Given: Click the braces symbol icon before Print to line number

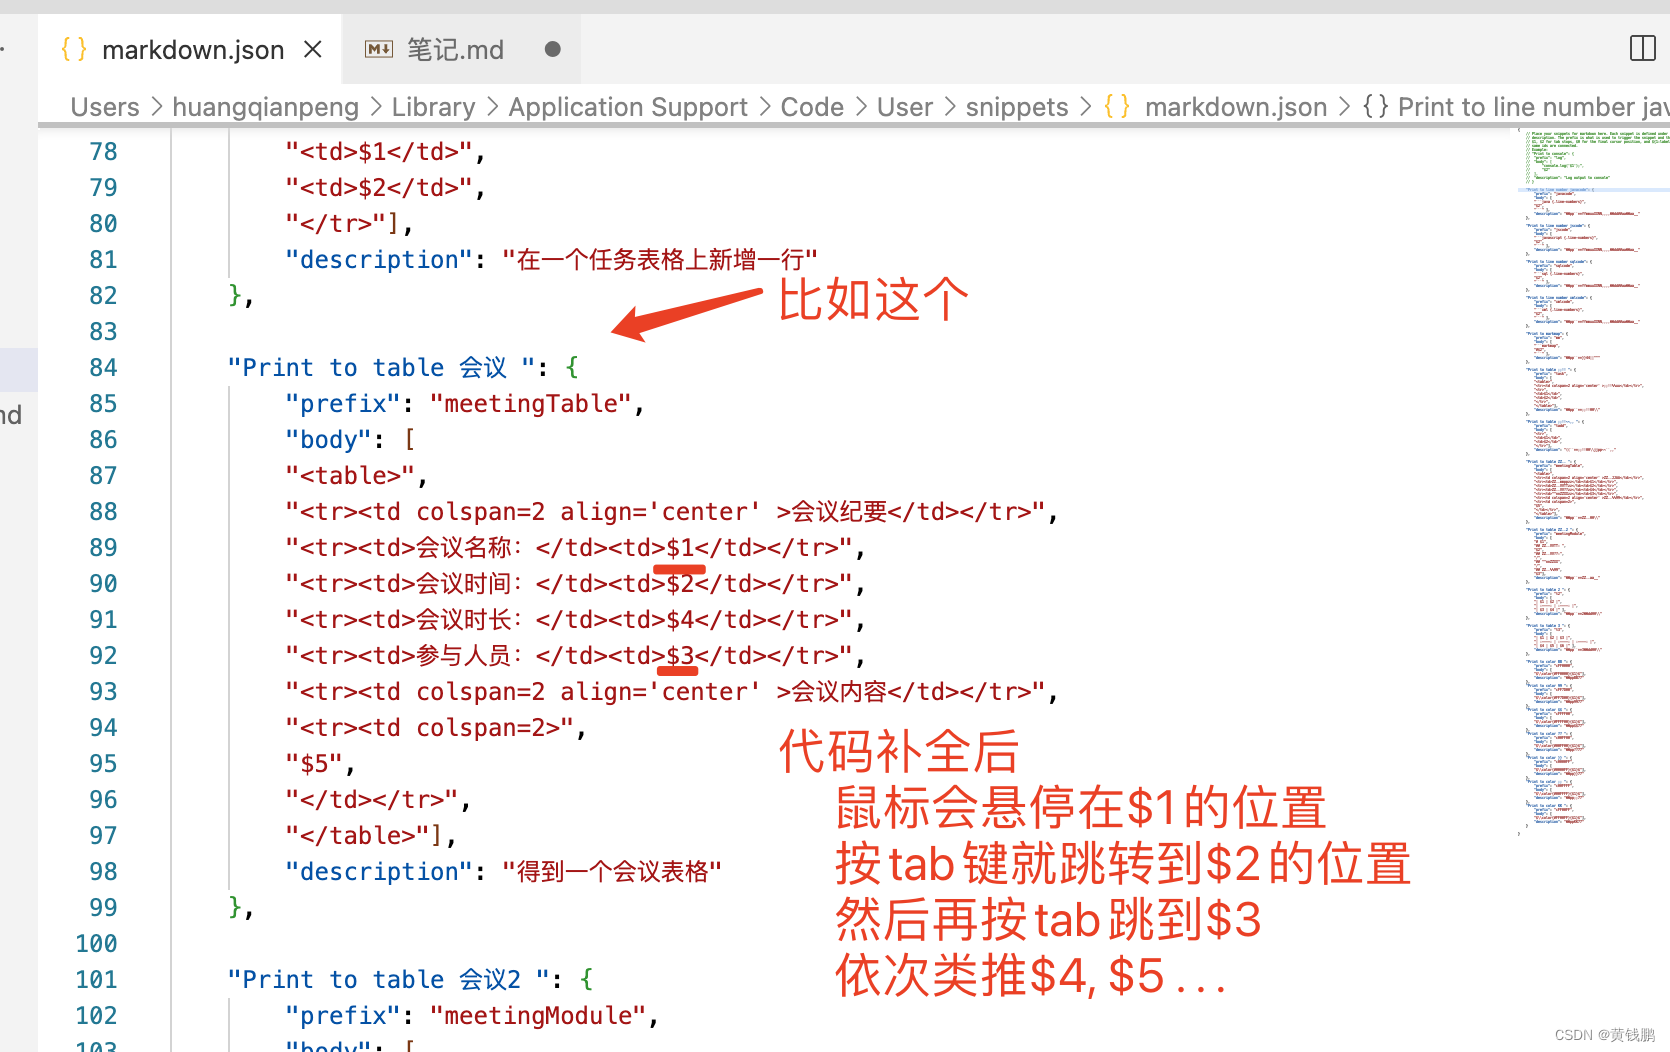Looking at the screenshot, I should click(1376, 106).
